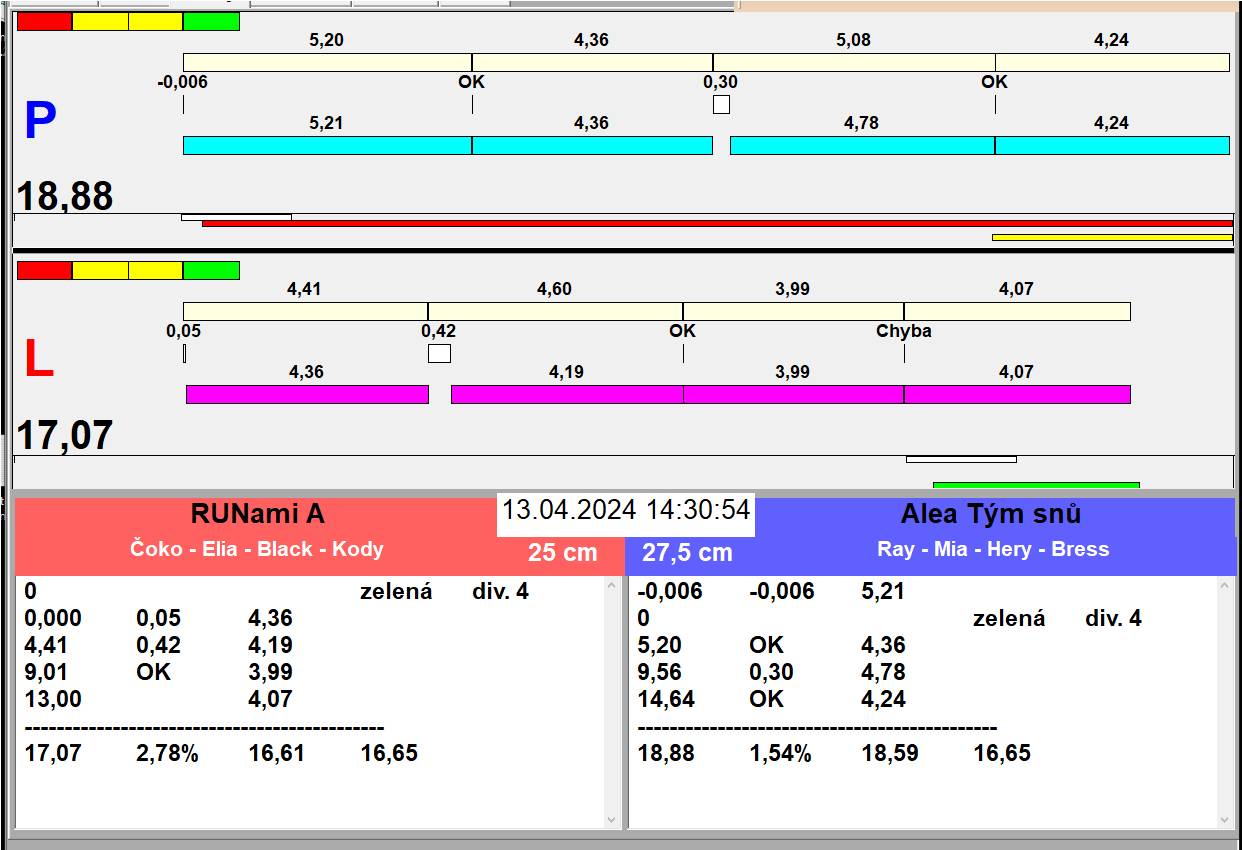This screenshot has height=850, width=1242.
Task: Click the 27,5 cm jump height label
Action: (687, 552)
